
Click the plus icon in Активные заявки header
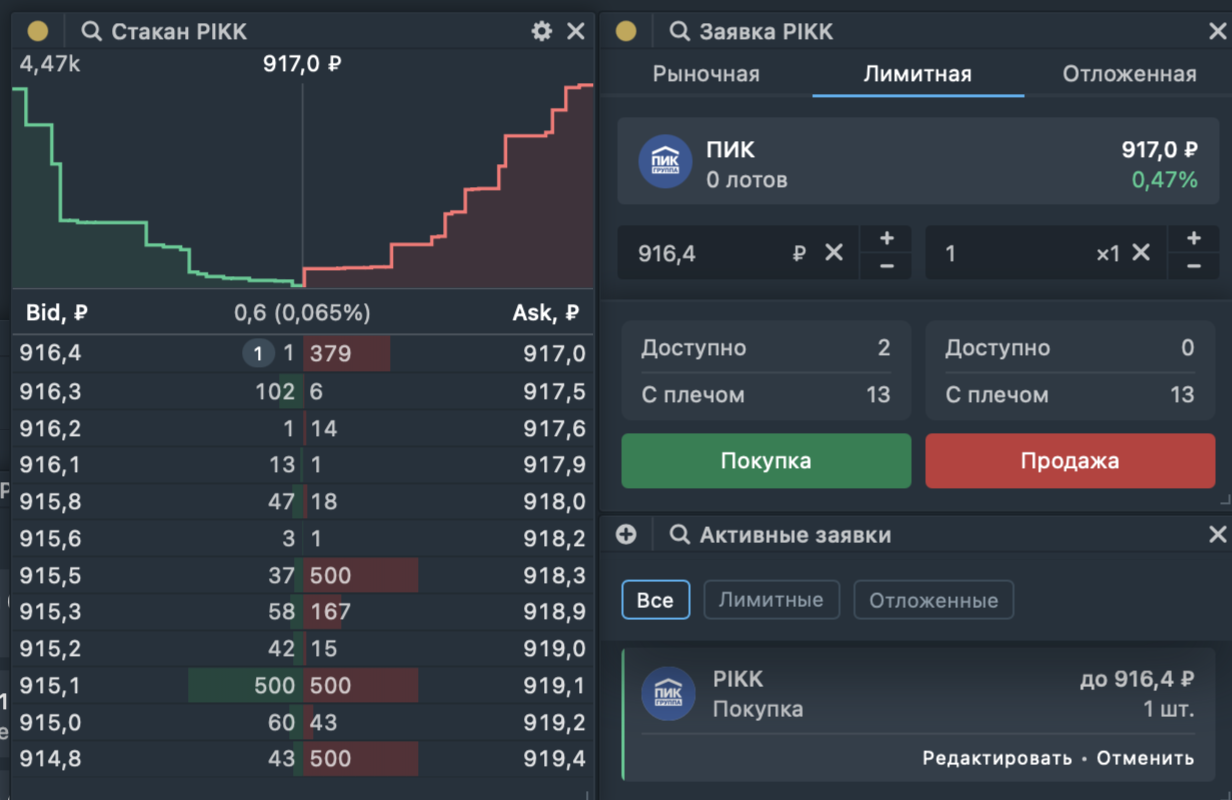pyautogui.click(x=626, y=535)
